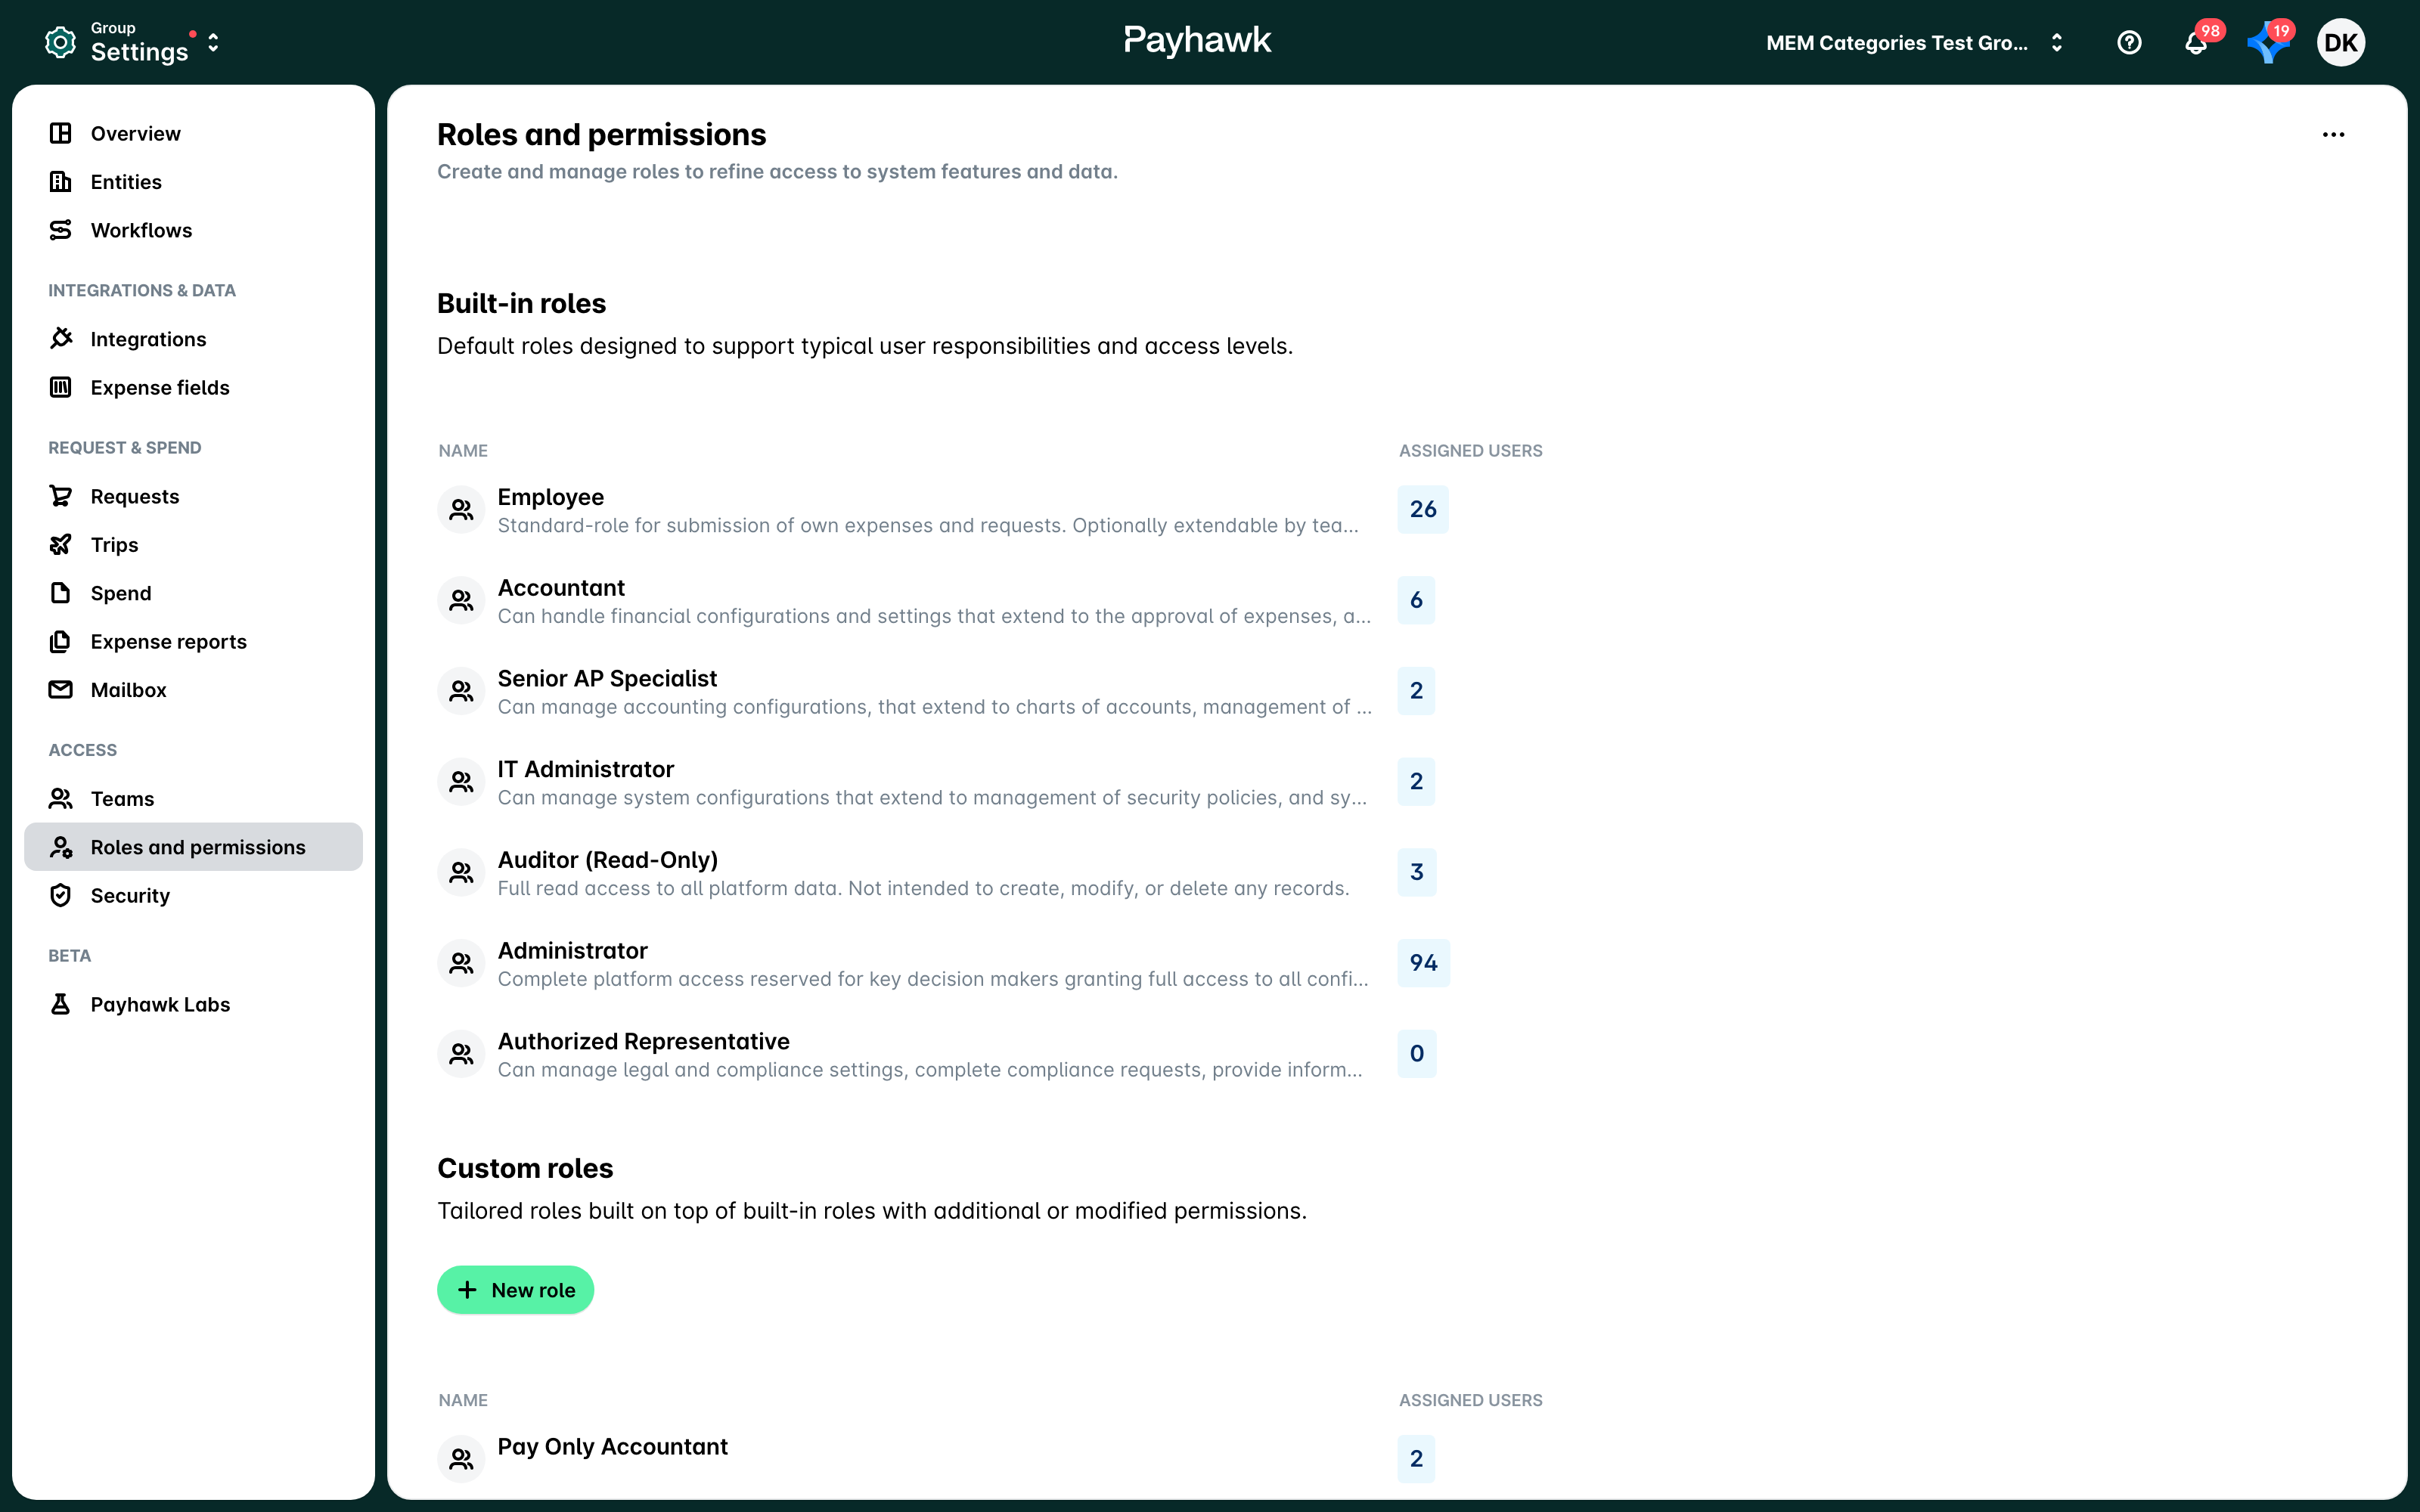This screenshot has height=1512, width=2420.
Task: Click the Overview layout icon
Action: coord(61,133)
